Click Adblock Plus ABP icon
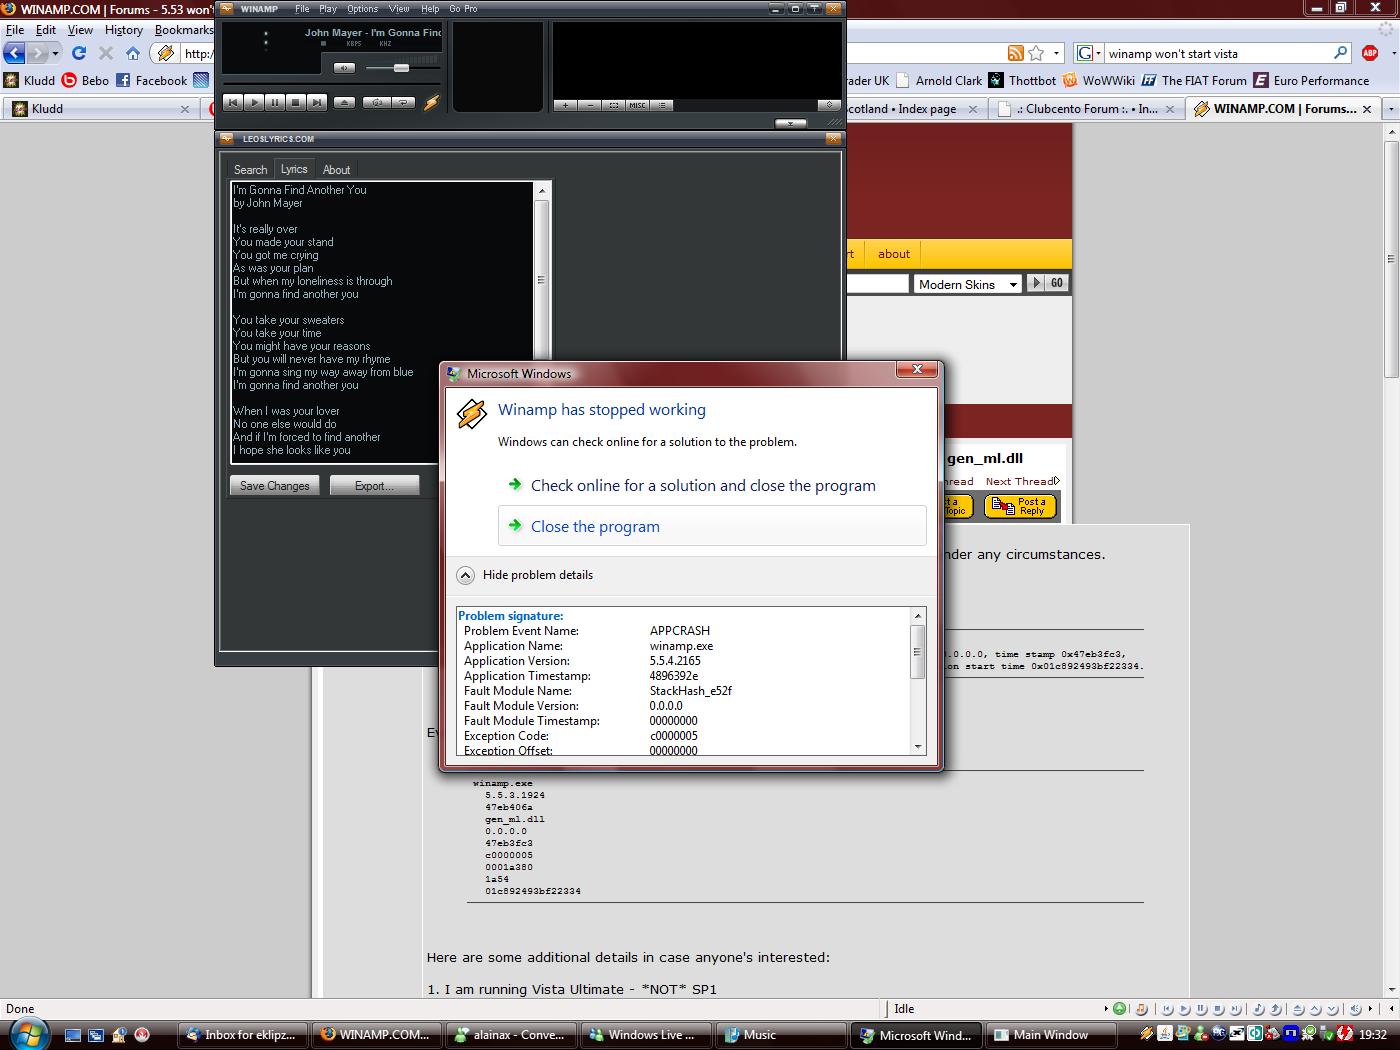 click(x=1370, y=53)
